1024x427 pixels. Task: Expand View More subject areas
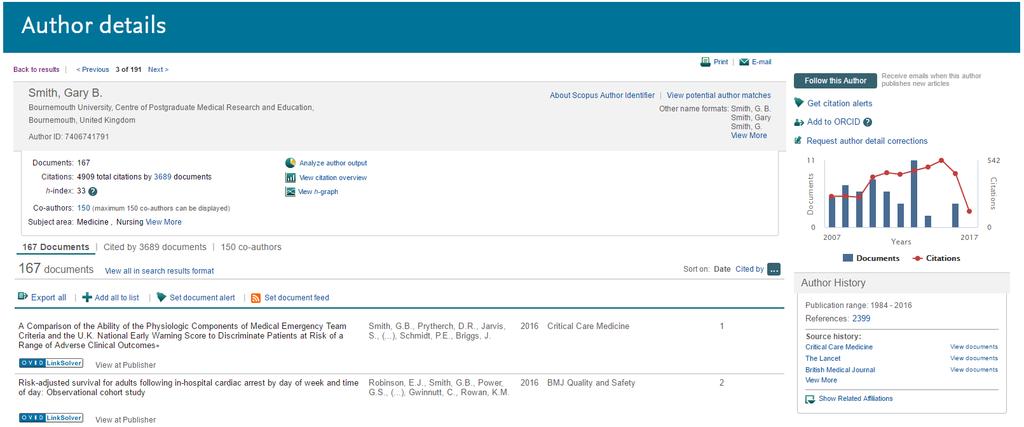[163, 222]
